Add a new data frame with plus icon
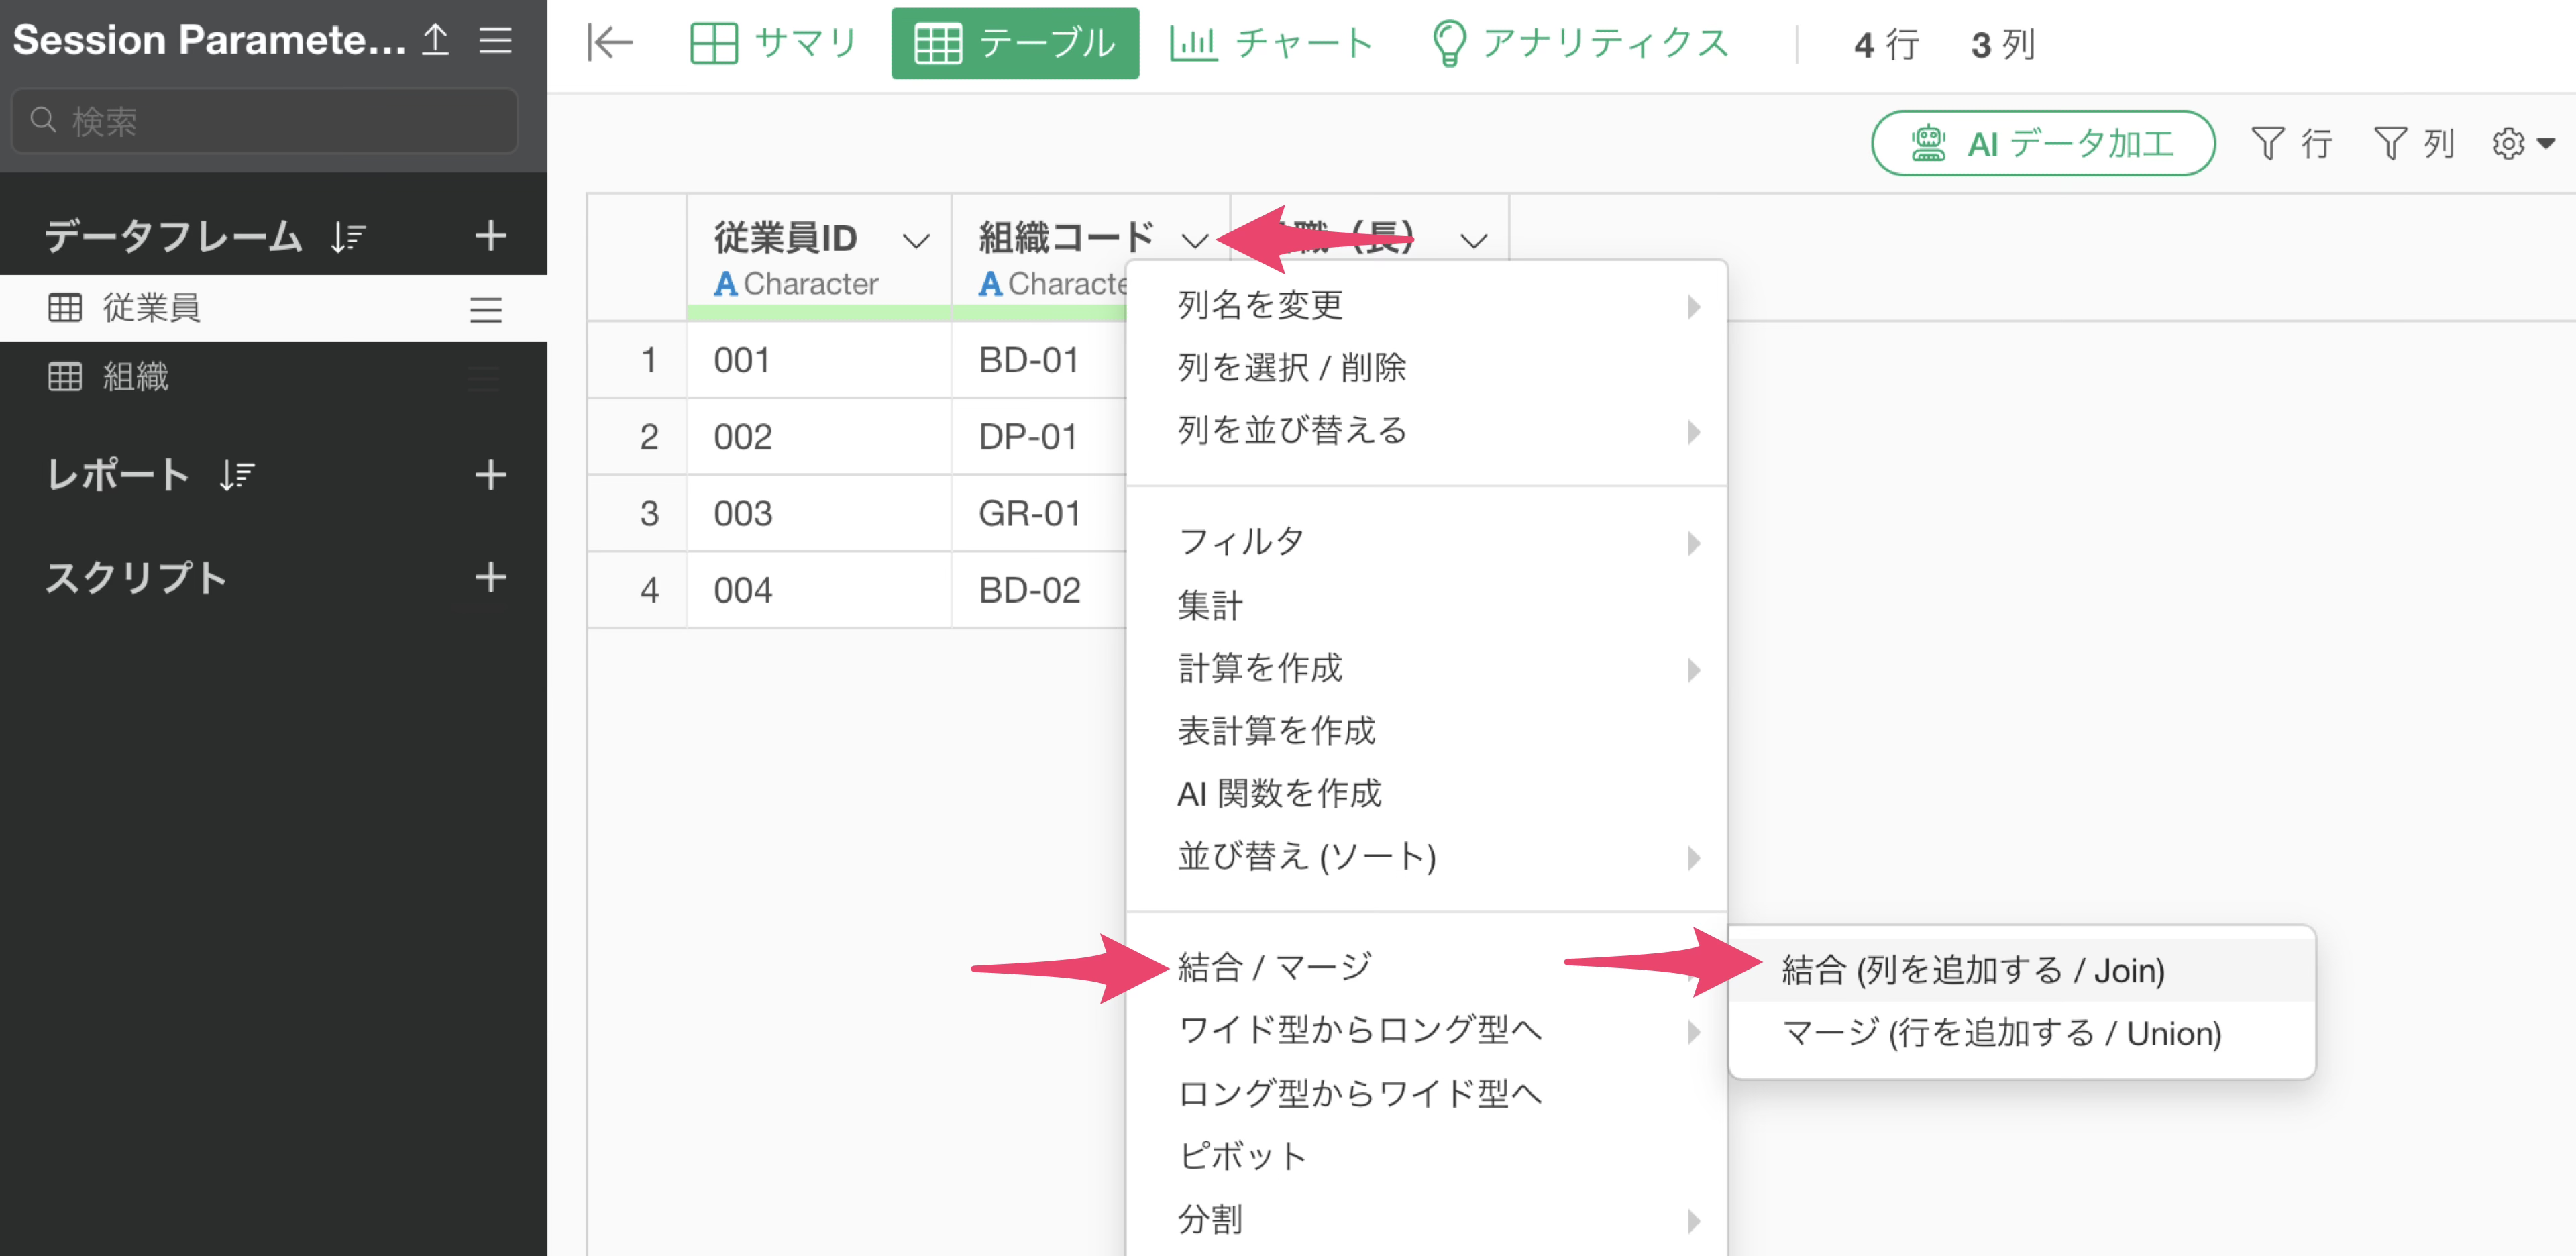Viewport: 2576px width, 1256px height. (490, 236)
